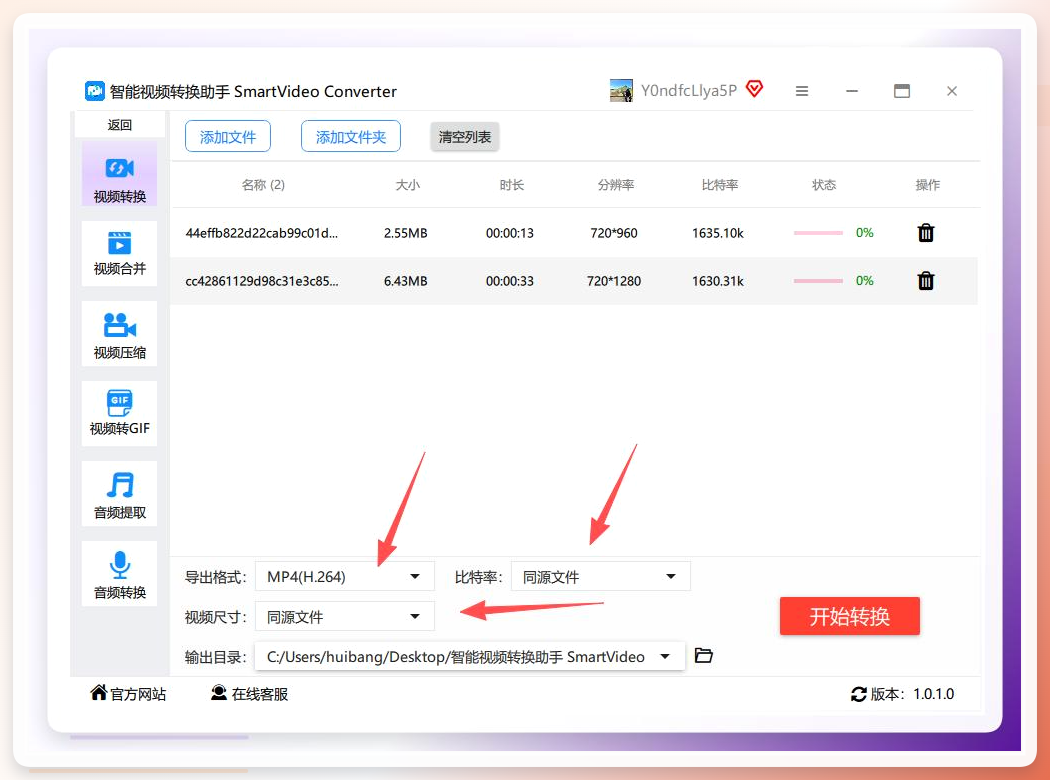
Task: Click the 大小 column header
Action: [x=407, y=185]
